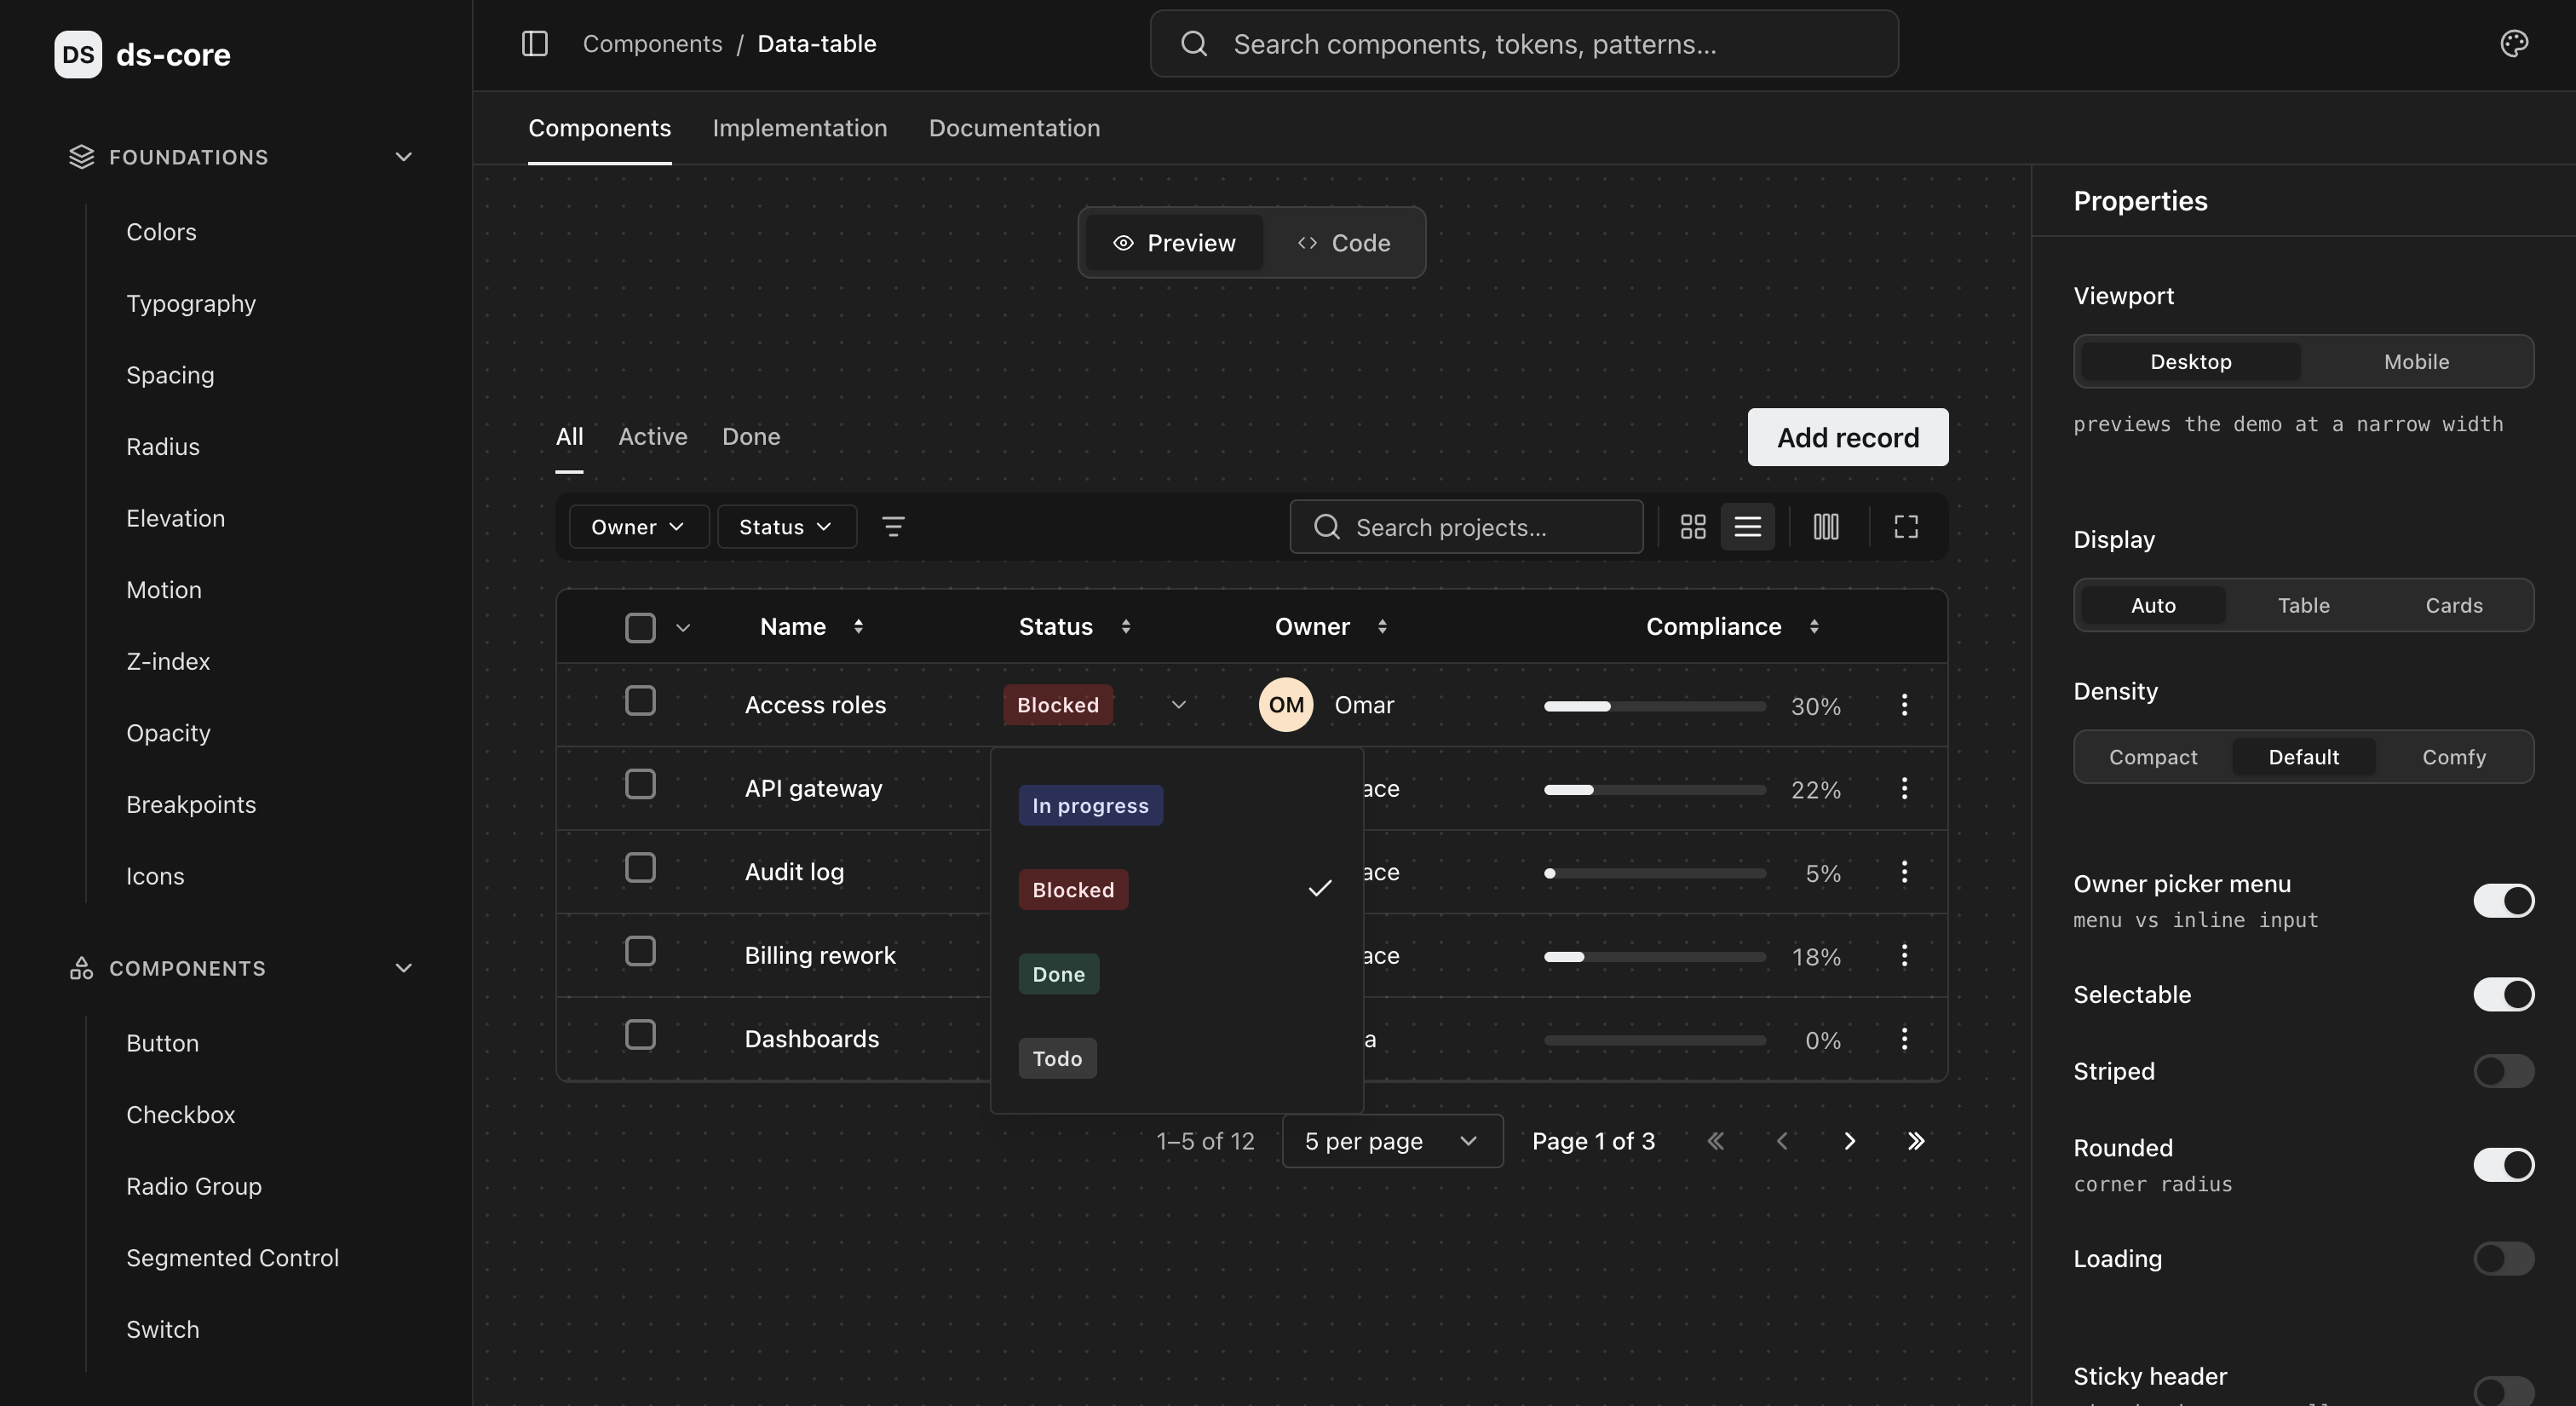Enter fullscreen with expand icon
2576x1406 pixels.
coord(1906,527)
